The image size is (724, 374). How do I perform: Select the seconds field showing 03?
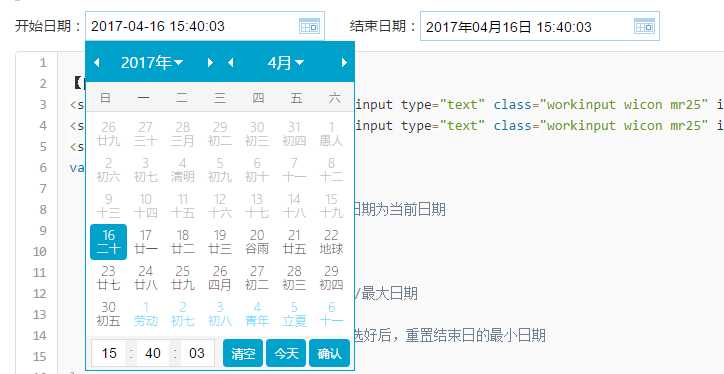[197, 354]
